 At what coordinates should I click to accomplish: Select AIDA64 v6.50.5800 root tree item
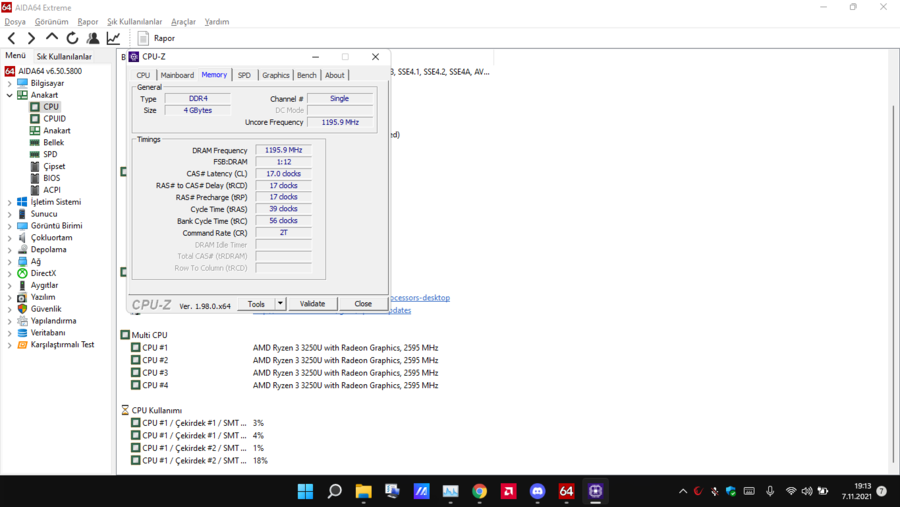coord(50,71)
